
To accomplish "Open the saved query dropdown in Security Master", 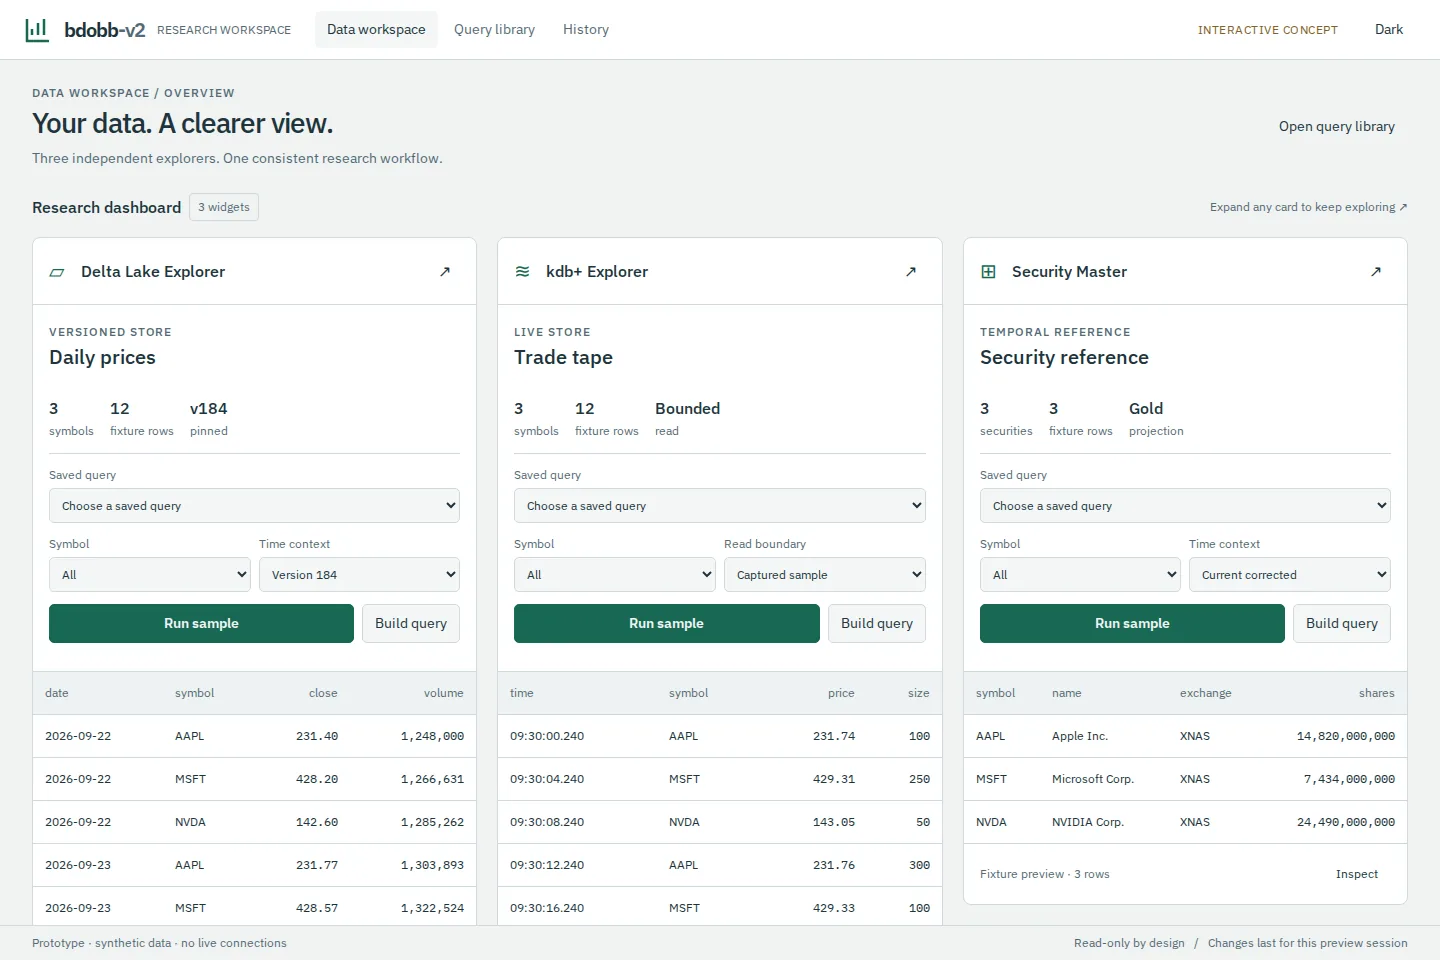I will click(x=1185, y=506).
